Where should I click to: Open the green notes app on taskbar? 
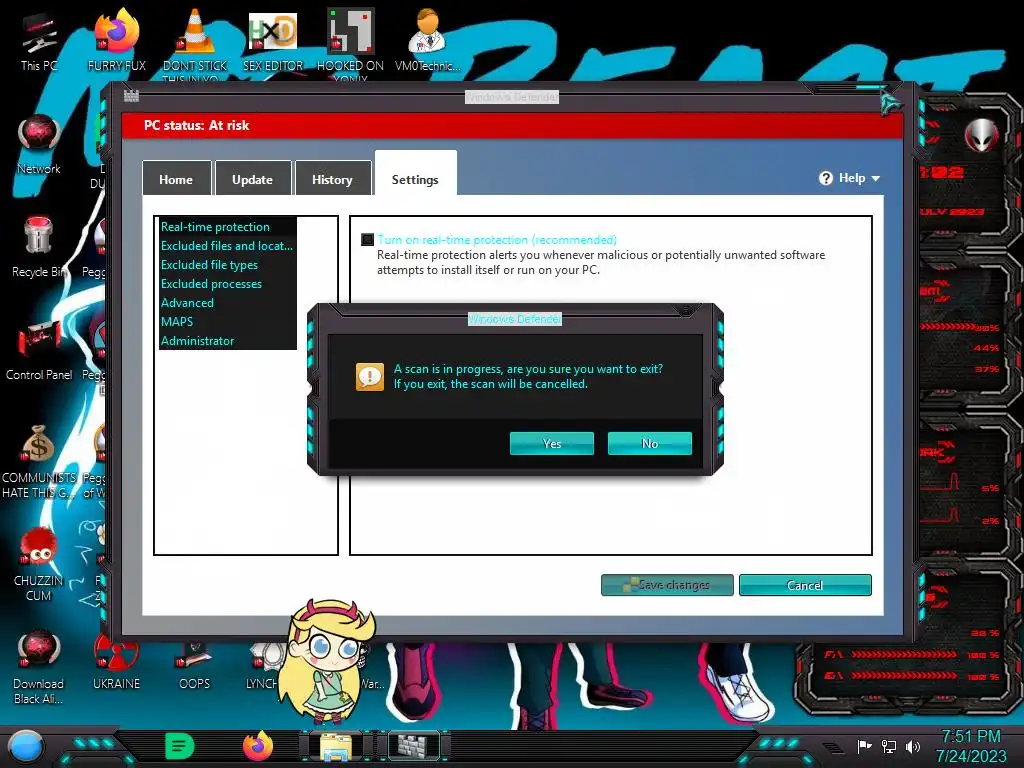(x=179, y=746)
